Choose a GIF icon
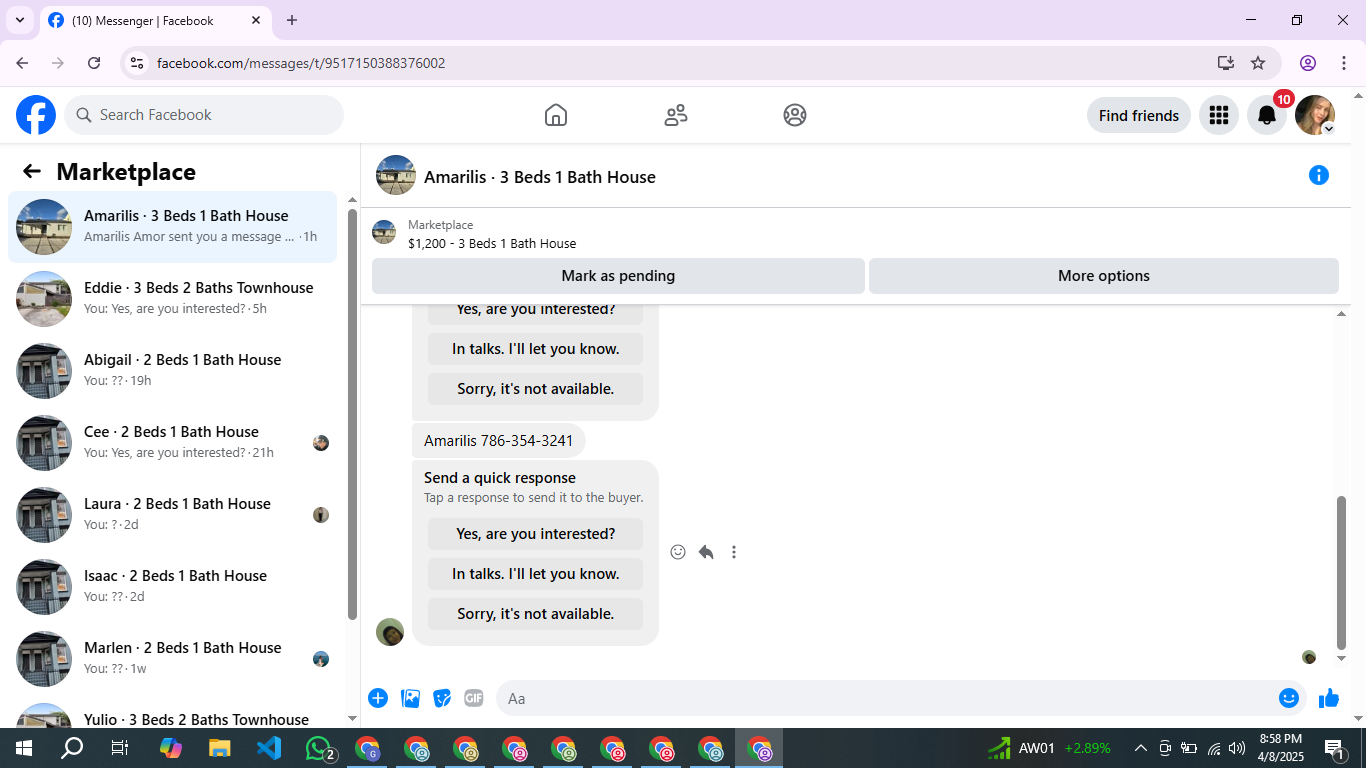The height and width of the screenshot is (768, 1366). 473,698
